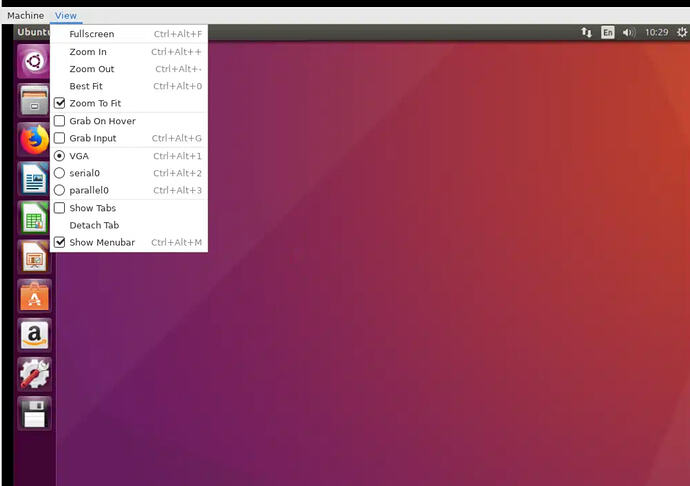Open System Settings gear-and-wrench icon

[34, 374]
